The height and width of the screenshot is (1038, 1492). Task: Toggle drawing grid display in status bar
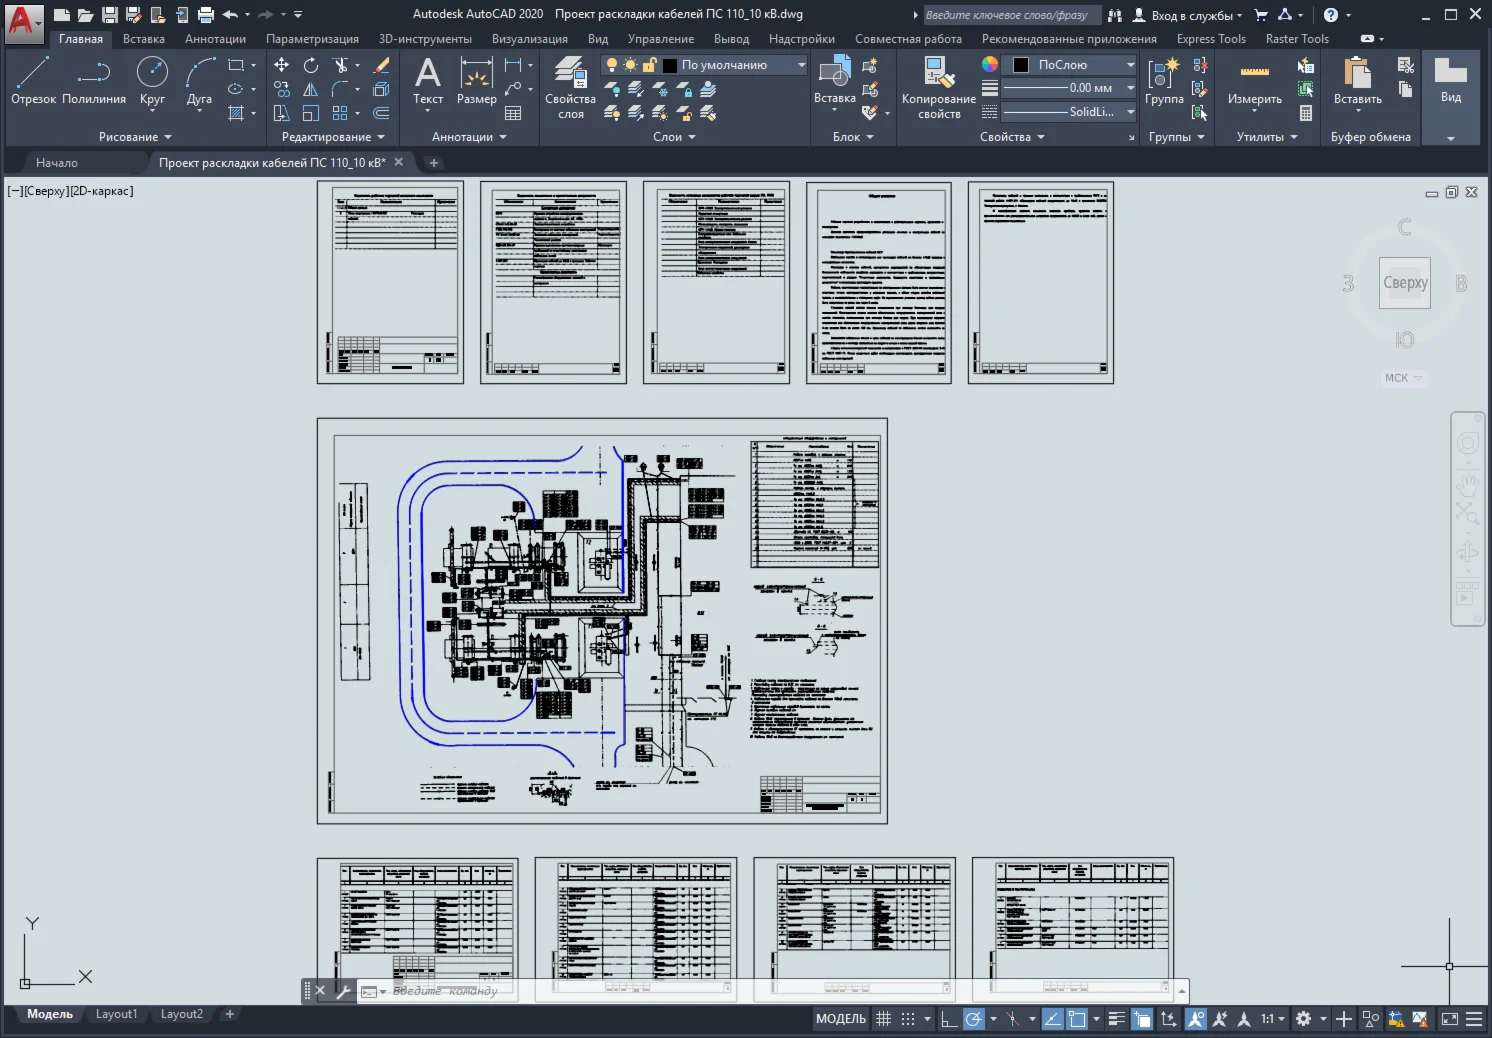click(x=883, y=1019)
